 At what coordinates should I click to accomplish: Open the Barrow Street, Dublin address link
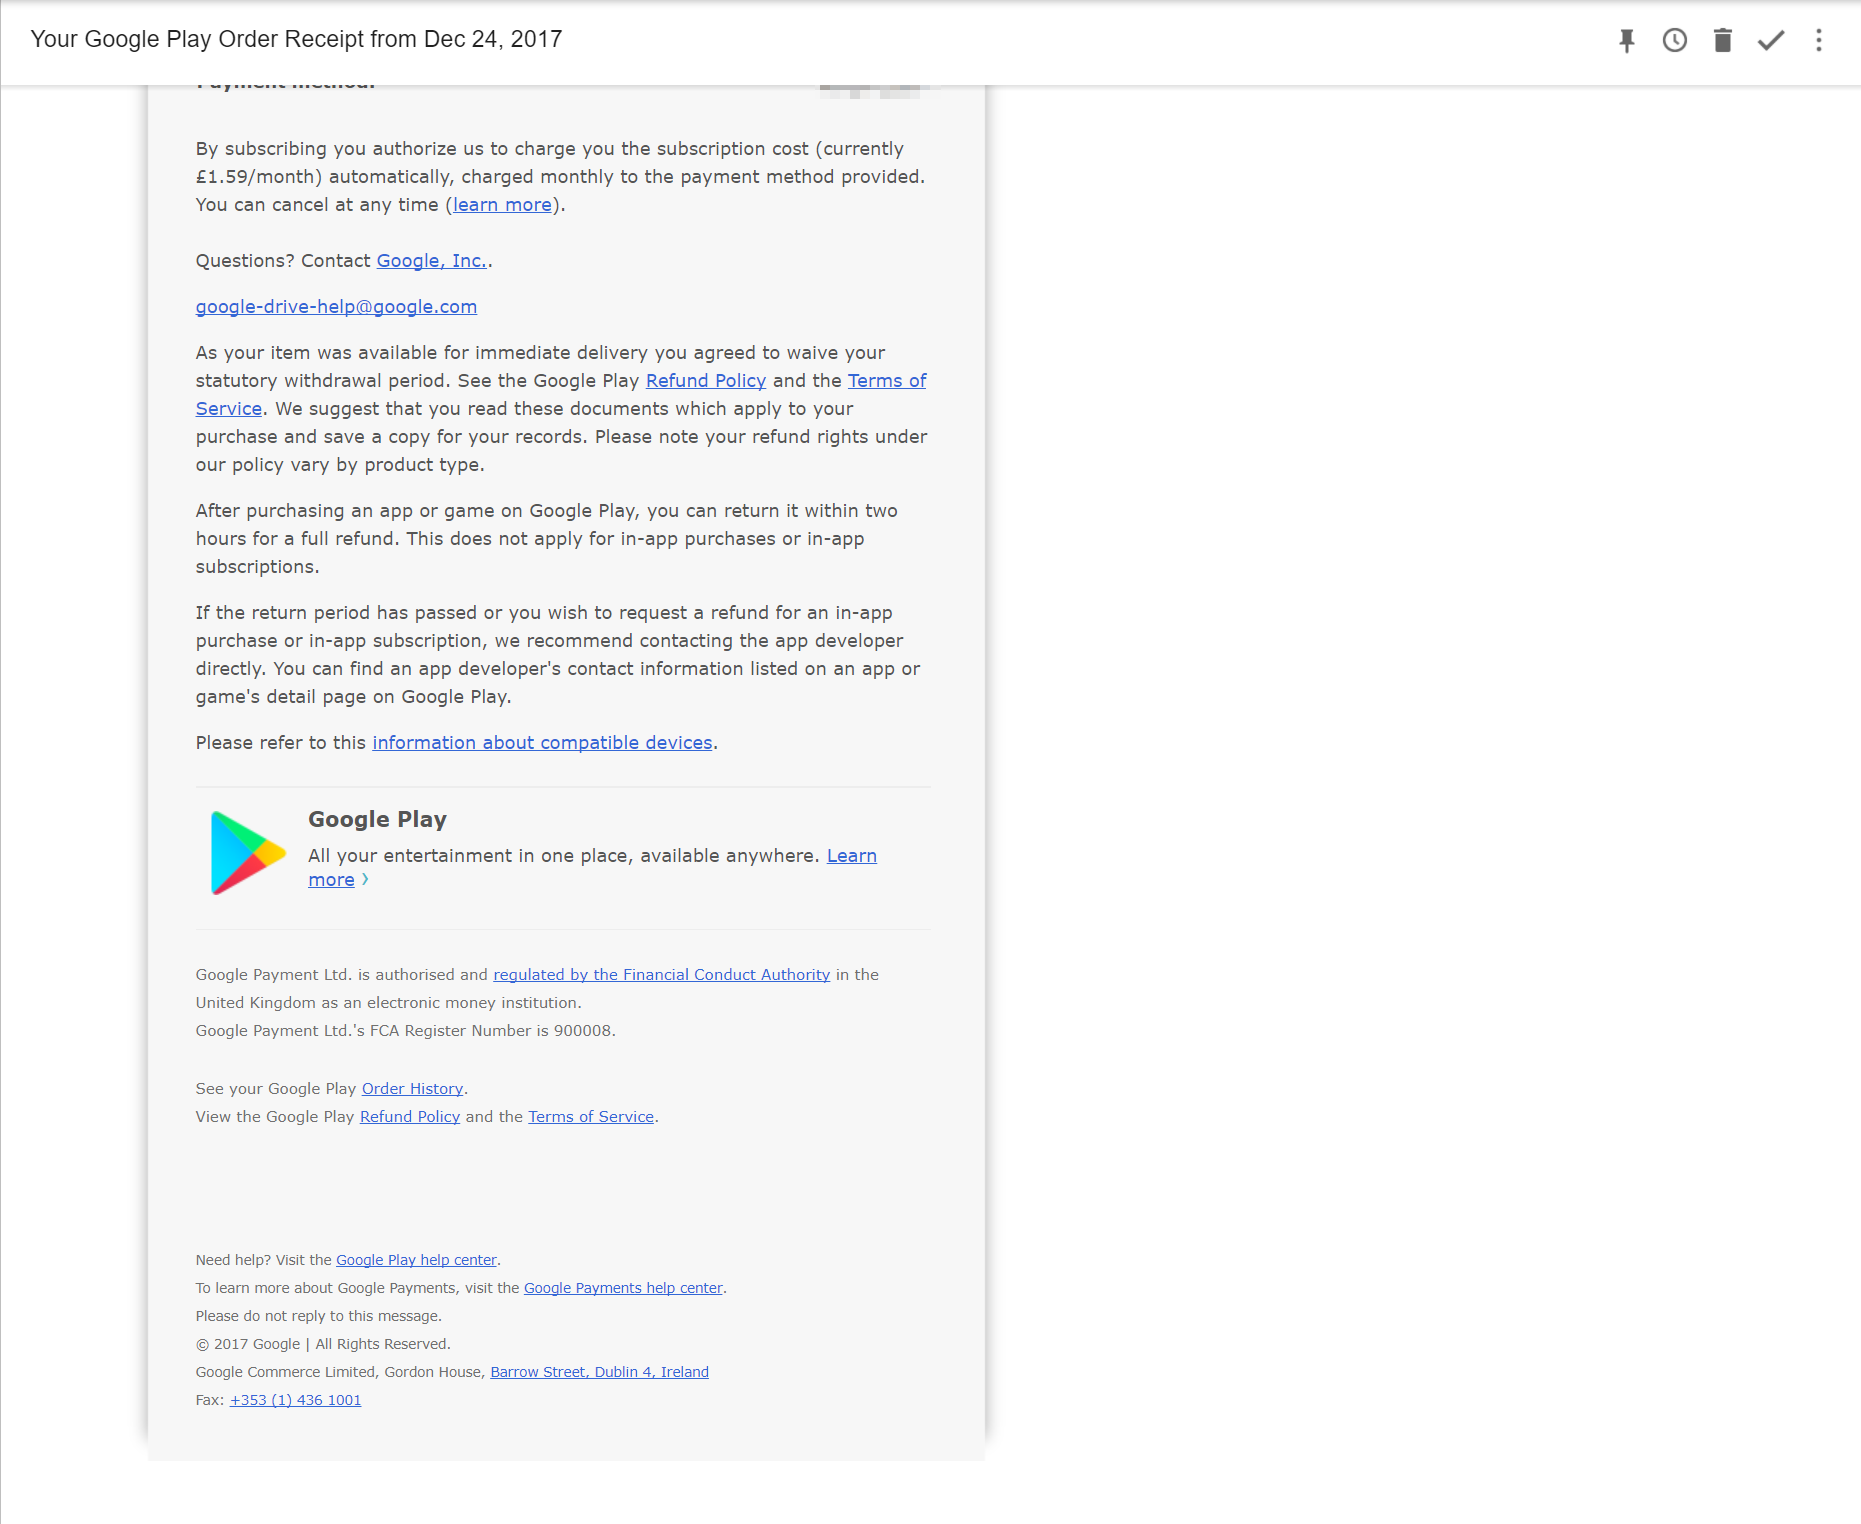click(598, 1371)
